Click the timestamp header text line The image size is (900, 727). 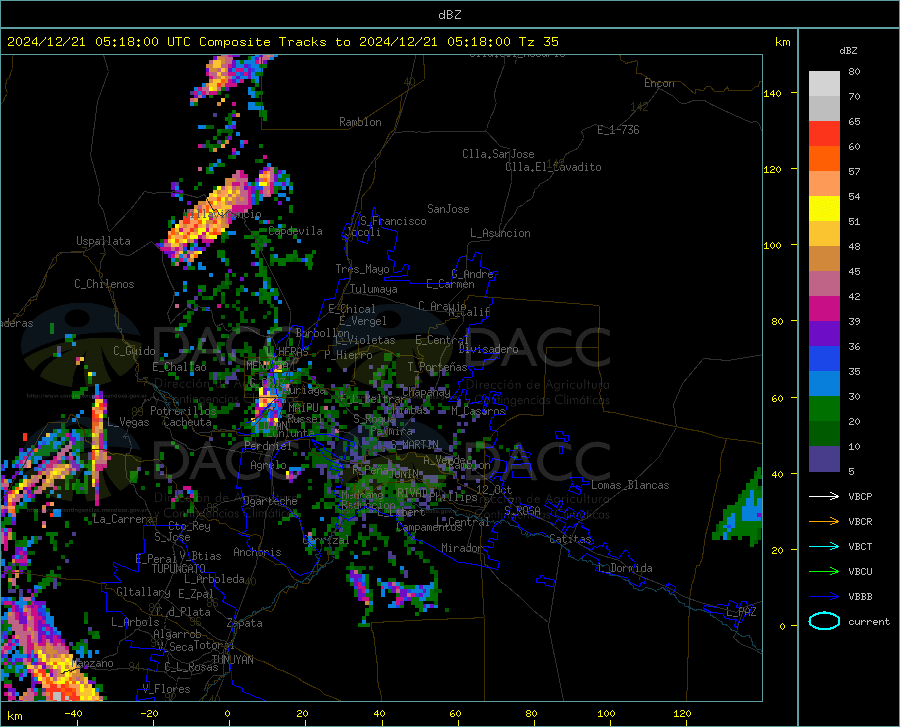pos(282,42)
